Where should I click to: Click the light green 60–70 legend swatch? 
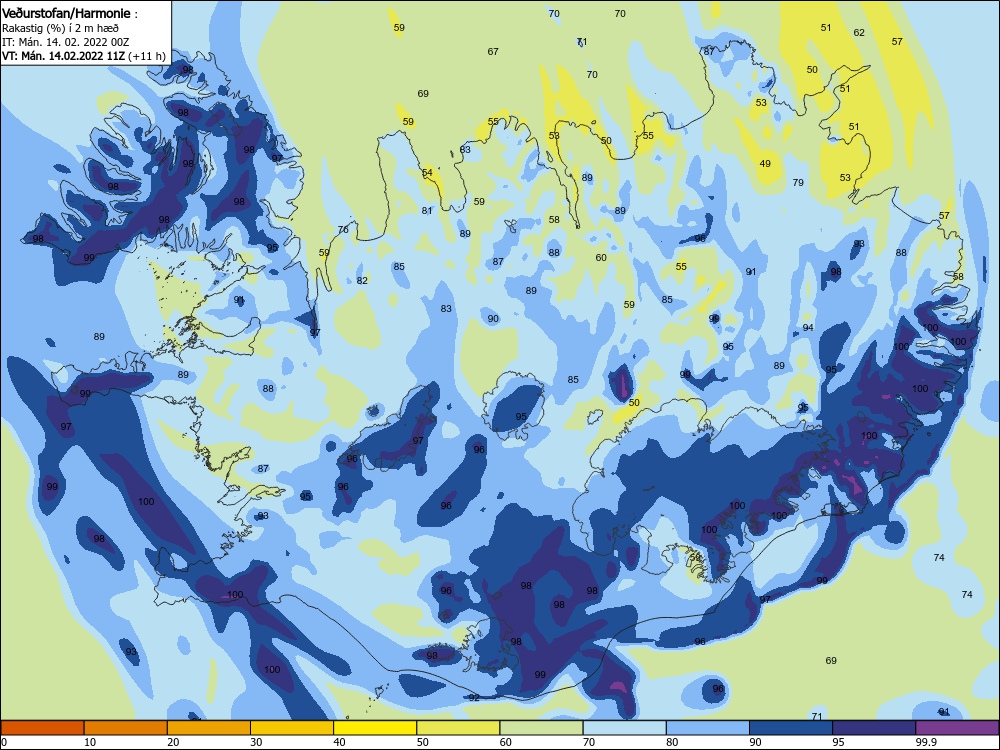coord(541,728)
